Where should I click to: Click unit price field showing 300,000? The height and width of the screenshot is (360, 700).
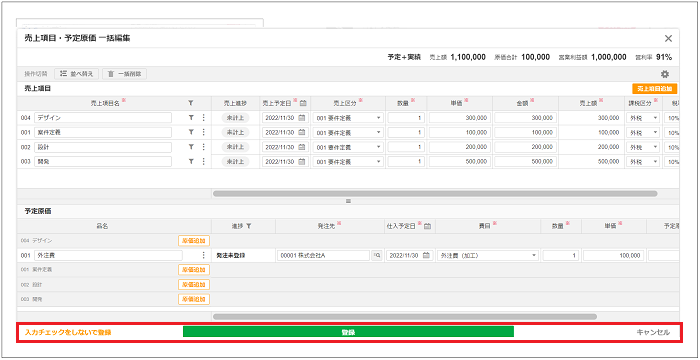[x=460, y=118]
